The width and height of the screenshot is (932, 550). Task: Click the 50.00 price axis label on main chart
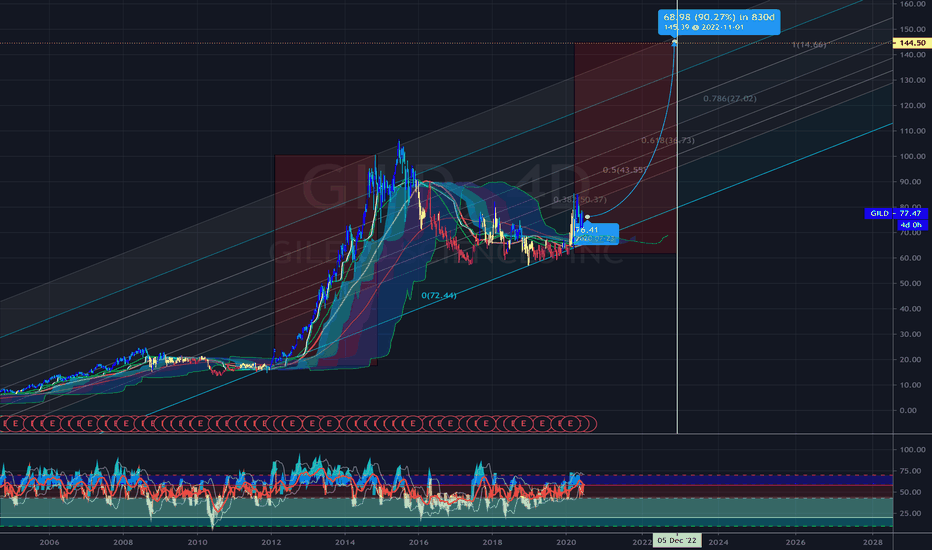pos(912,283)
